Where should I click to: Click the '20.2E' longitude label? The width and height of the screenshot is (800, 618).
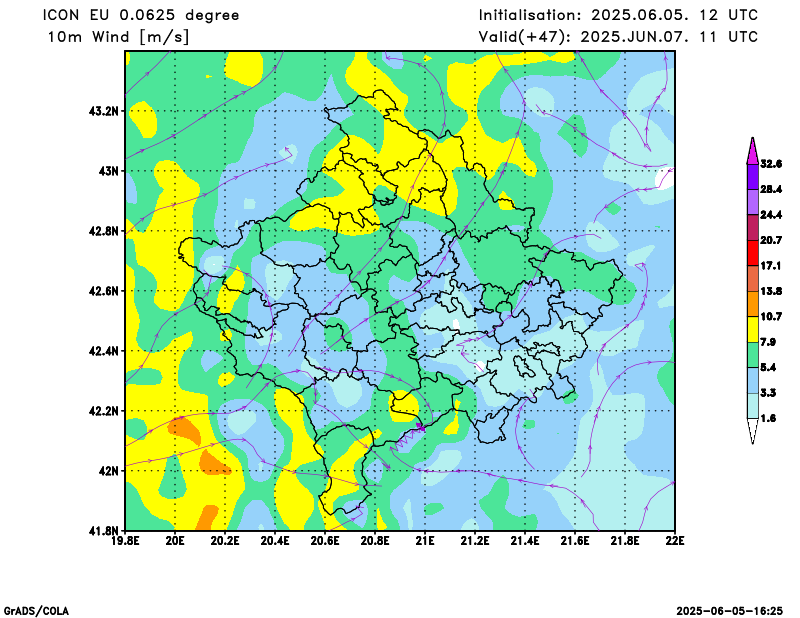[x=225, y=541]
